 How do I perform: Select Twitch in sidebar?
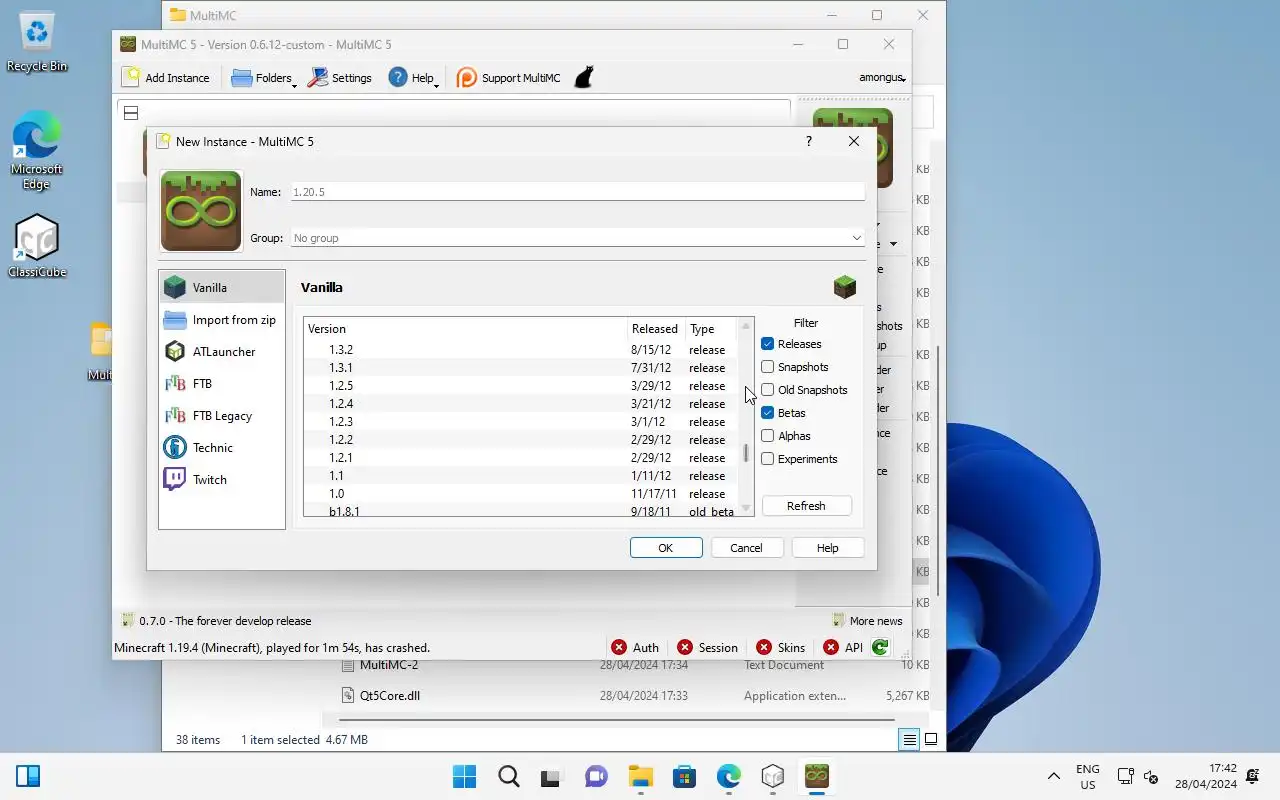pos(222,479)
